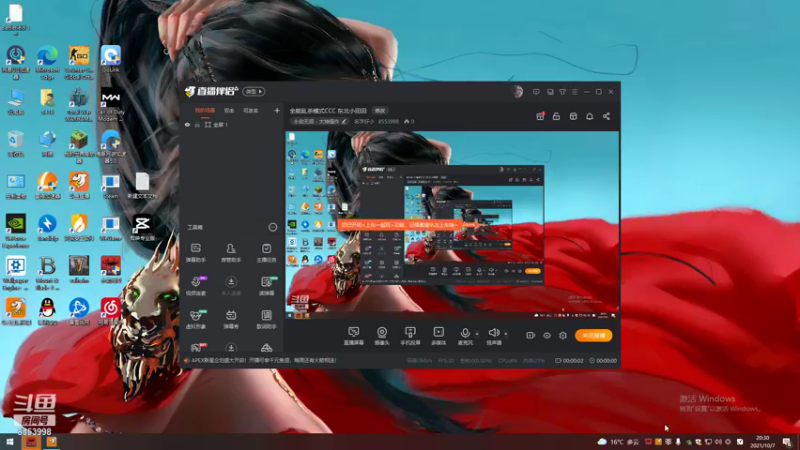Expand the microphone options arrow

click(477, 334)
